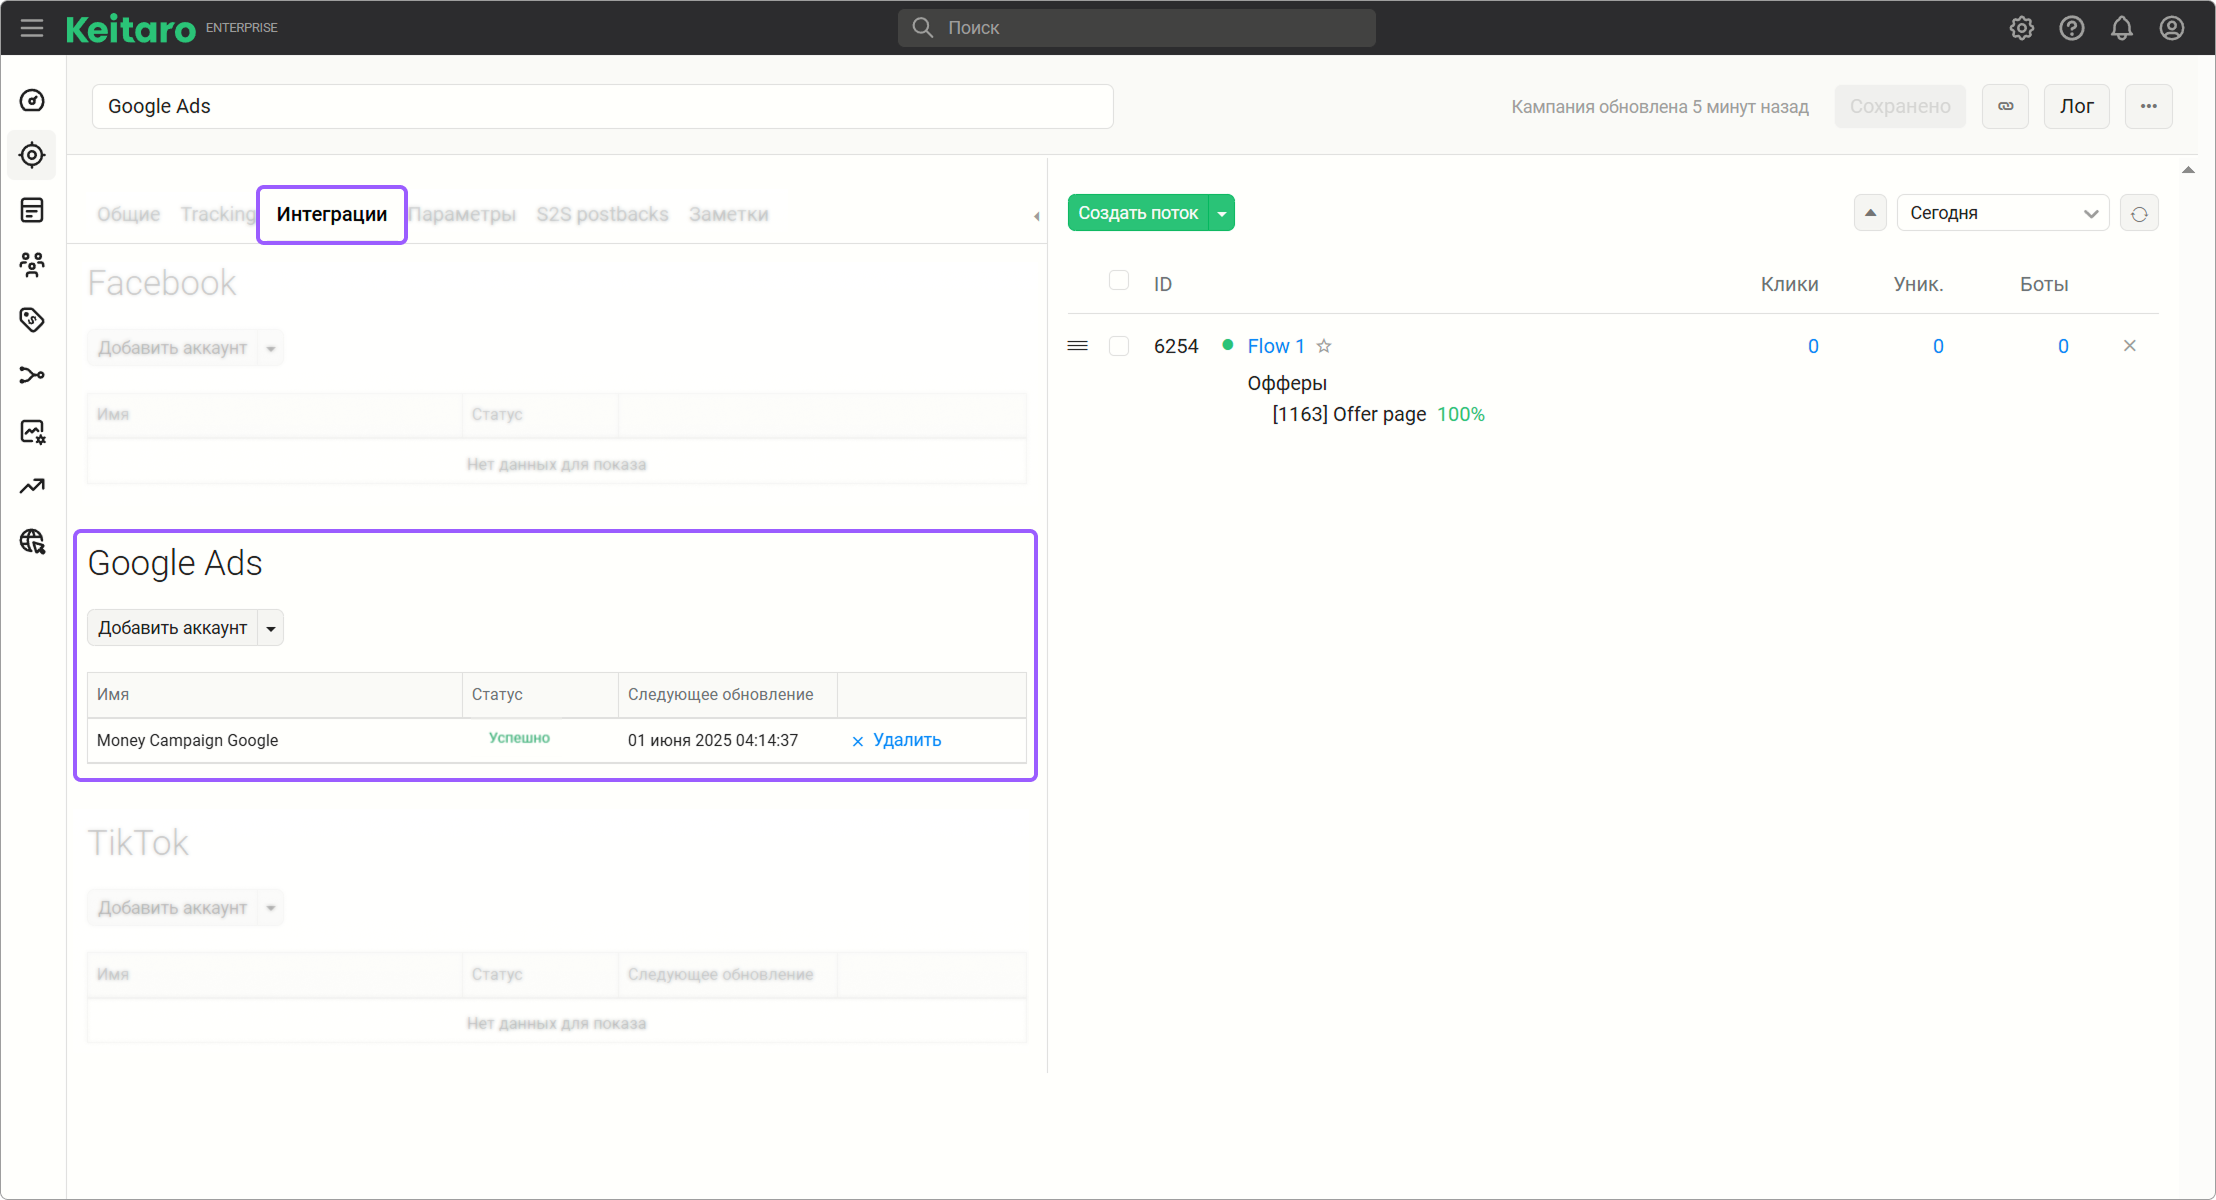Click the ID column header
The width and height of the screenshot is (2216, 1200).
(1163, 284)
